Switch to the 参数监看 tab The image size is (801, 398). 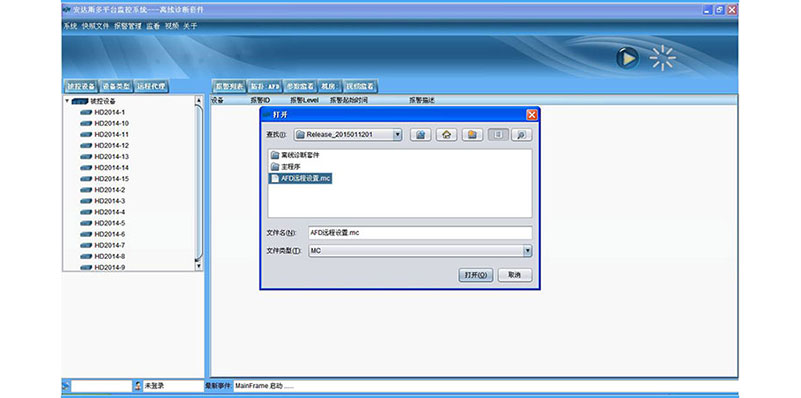[x=299, y=86]
